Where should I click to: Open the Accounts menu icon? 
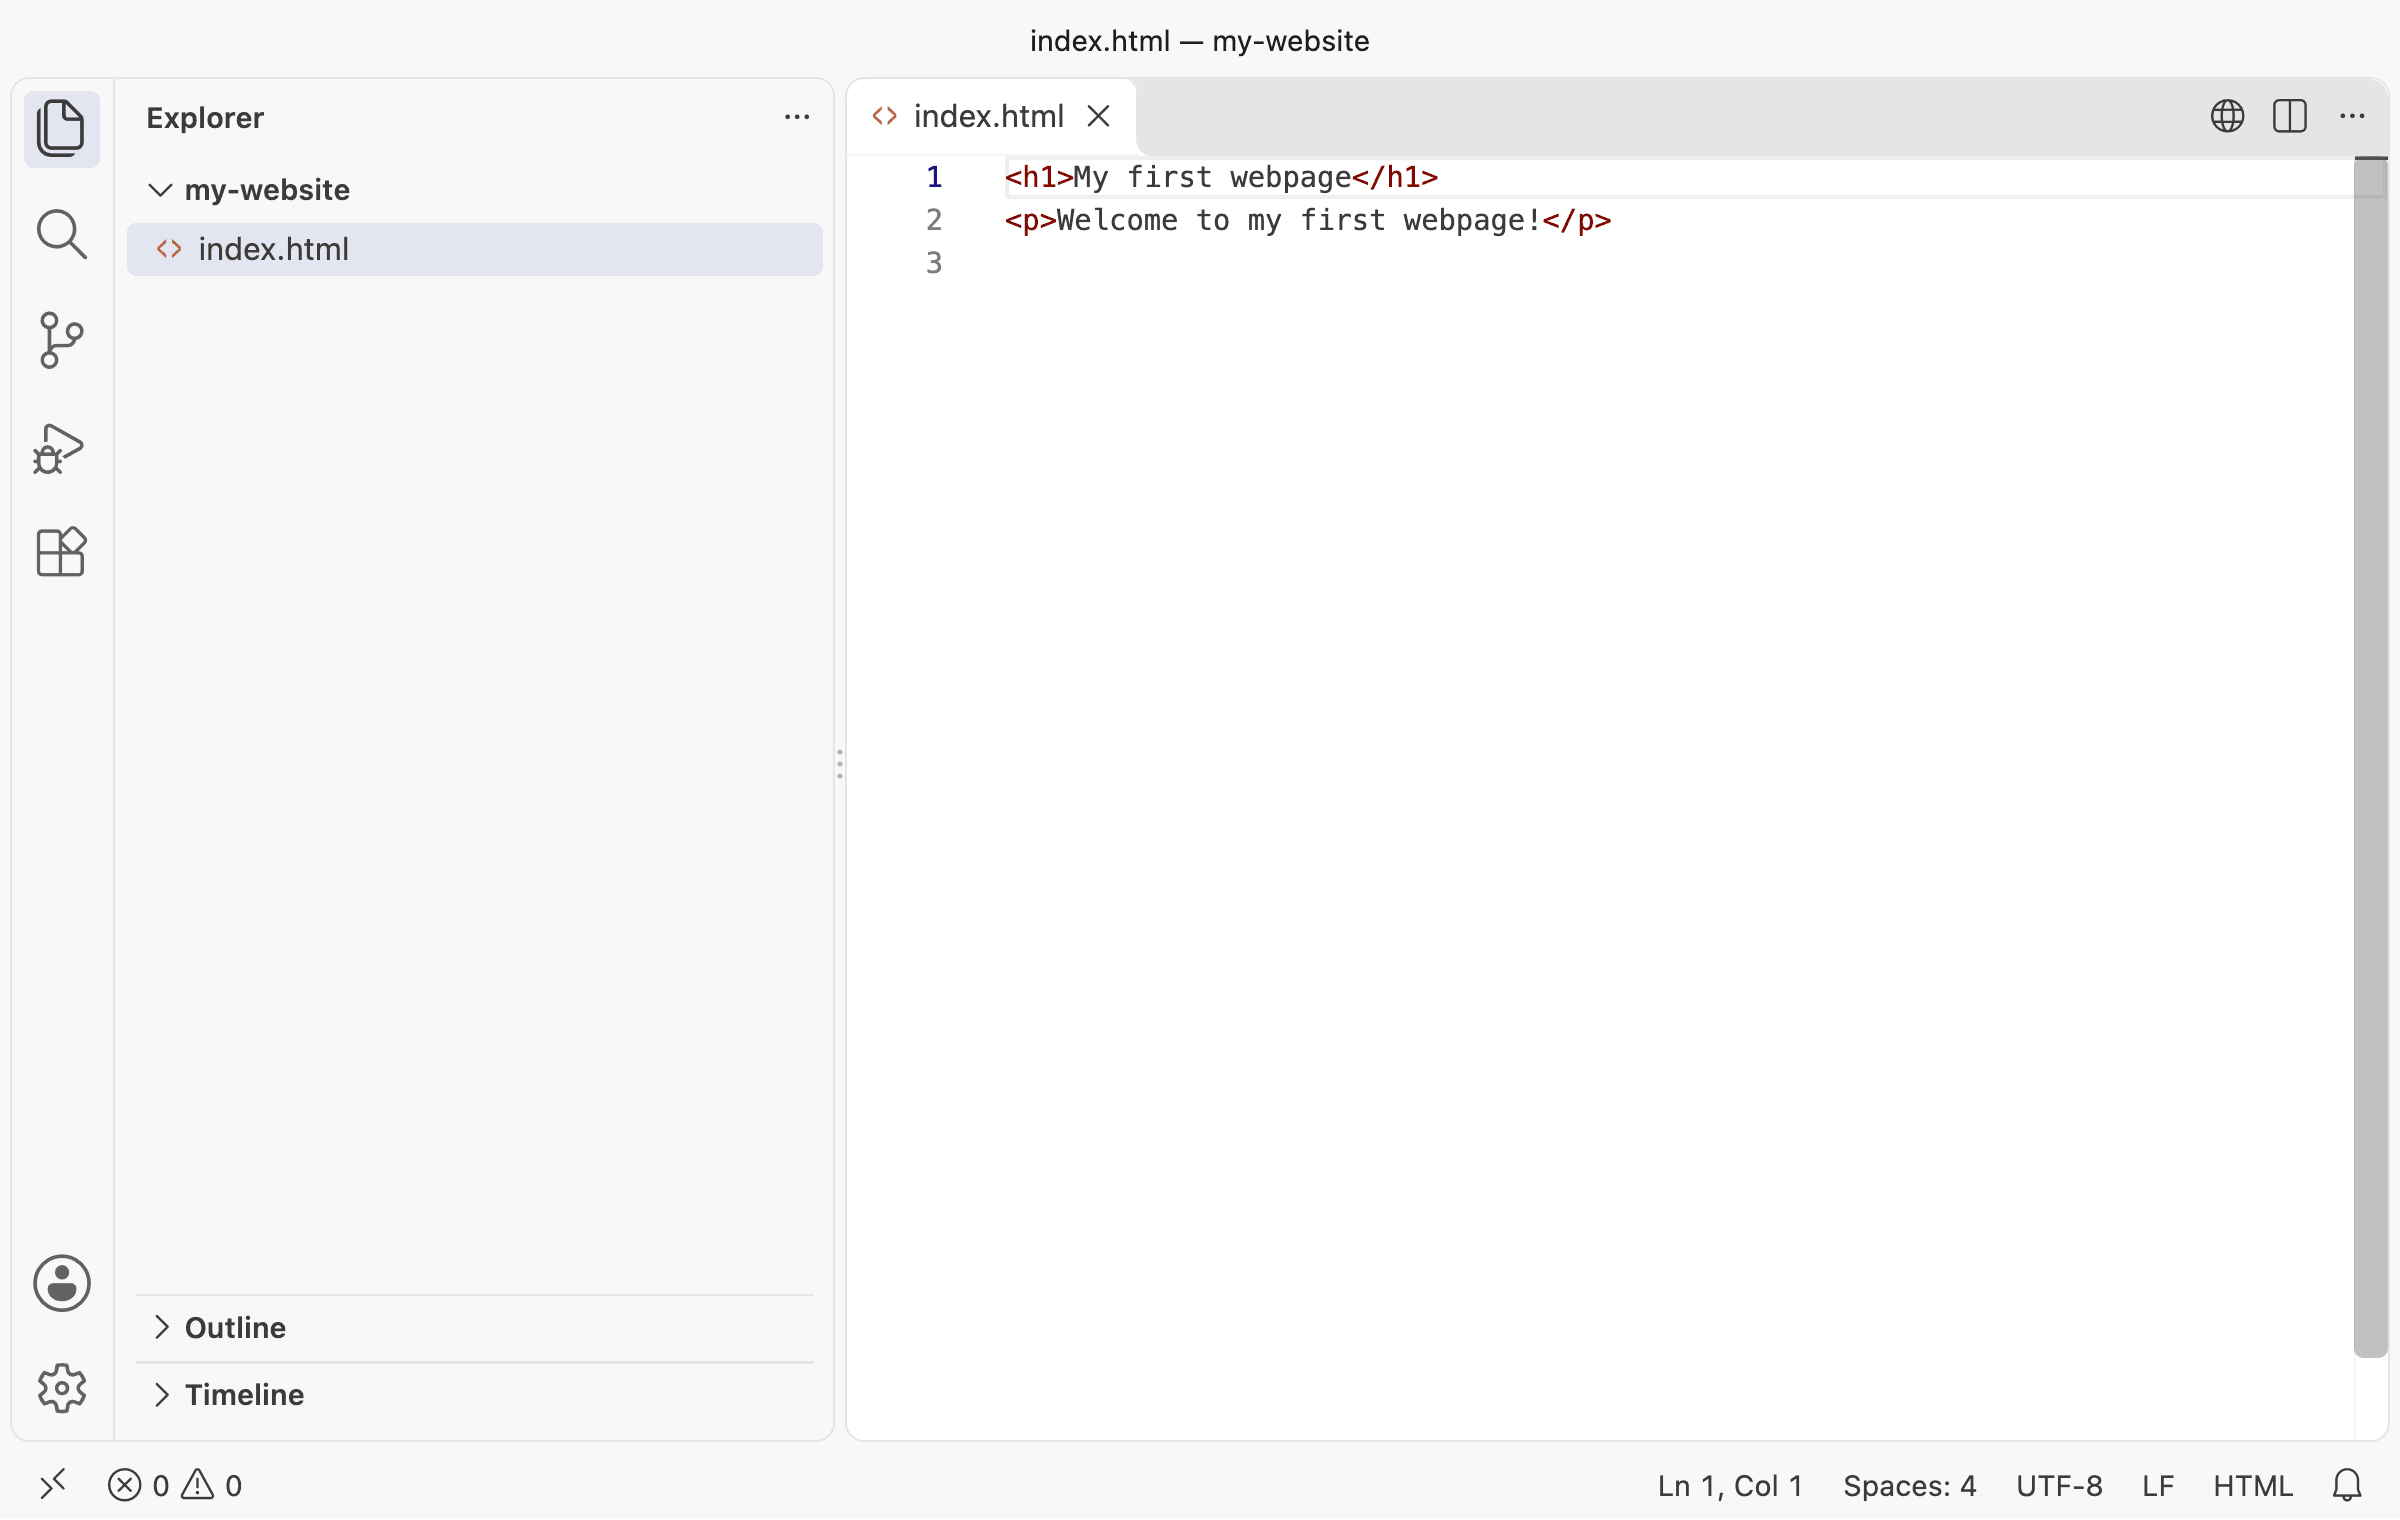pyautogui.click(x=62, y=1283)
